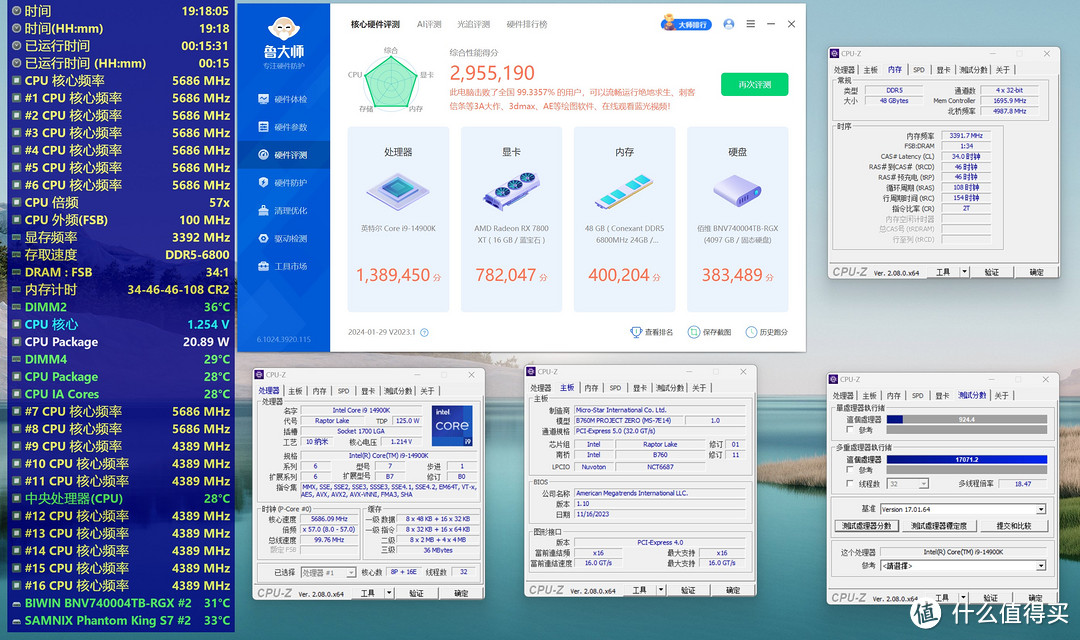Switch to AI评测 tab

pyautogui.click(x=429, y=24)
